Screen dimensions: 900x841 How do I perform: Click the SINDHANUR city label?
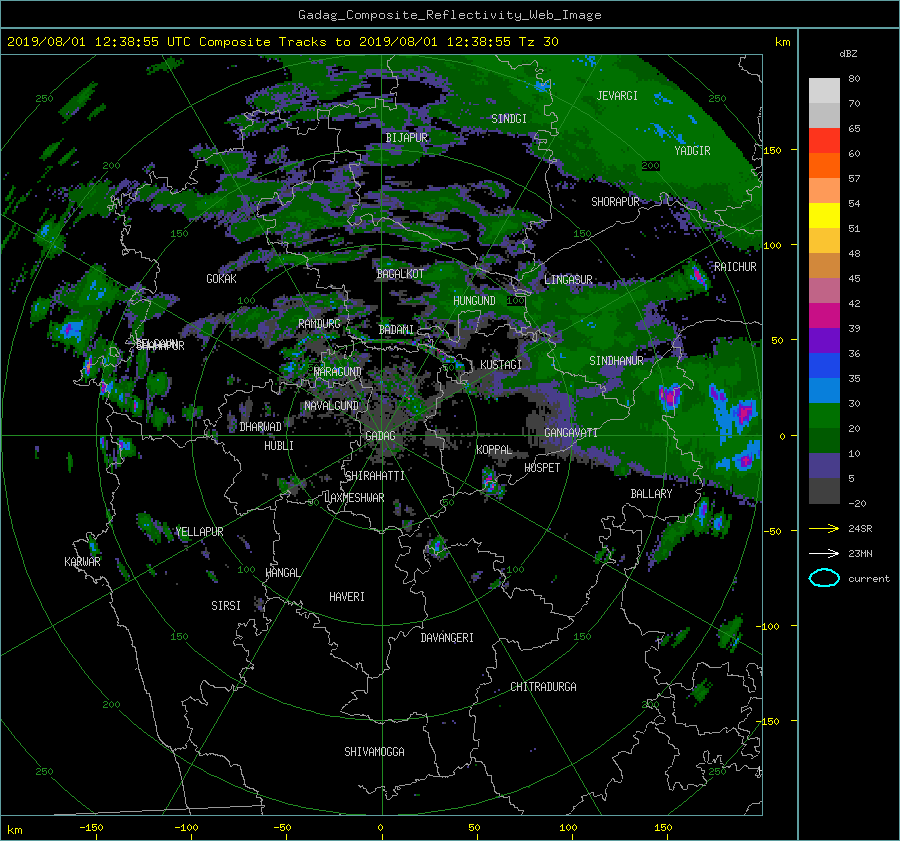[x=616, y=361]
